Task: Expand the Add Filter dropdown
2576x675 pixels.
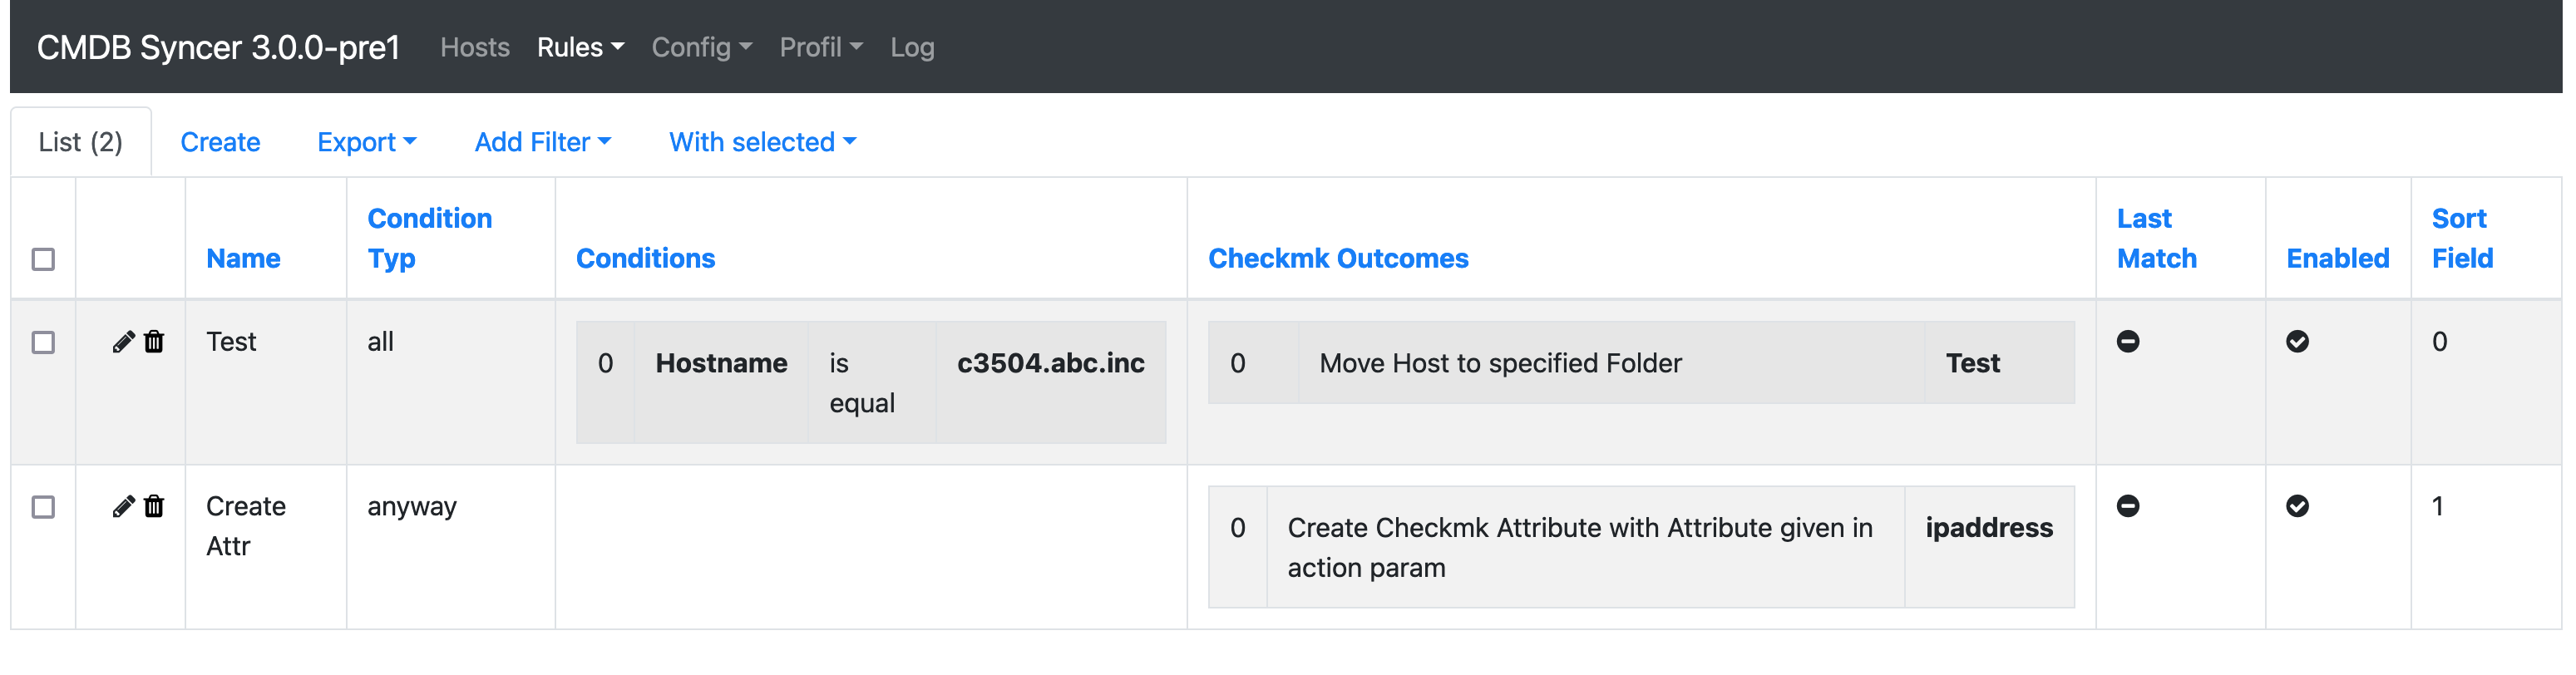Action: [x=542, y=142]
